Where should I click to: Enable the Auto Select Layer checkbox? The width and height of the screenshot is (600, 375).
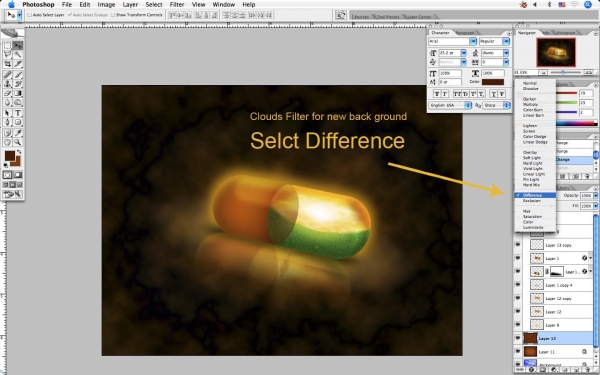(x=29, y=15)
